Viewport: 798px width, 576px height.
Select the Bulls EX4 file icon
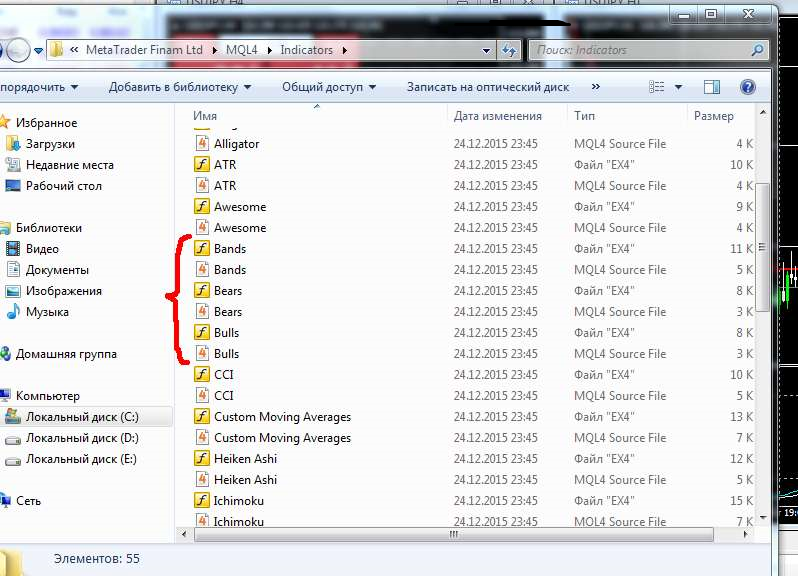pyautogui.click(x=202, y=332)
